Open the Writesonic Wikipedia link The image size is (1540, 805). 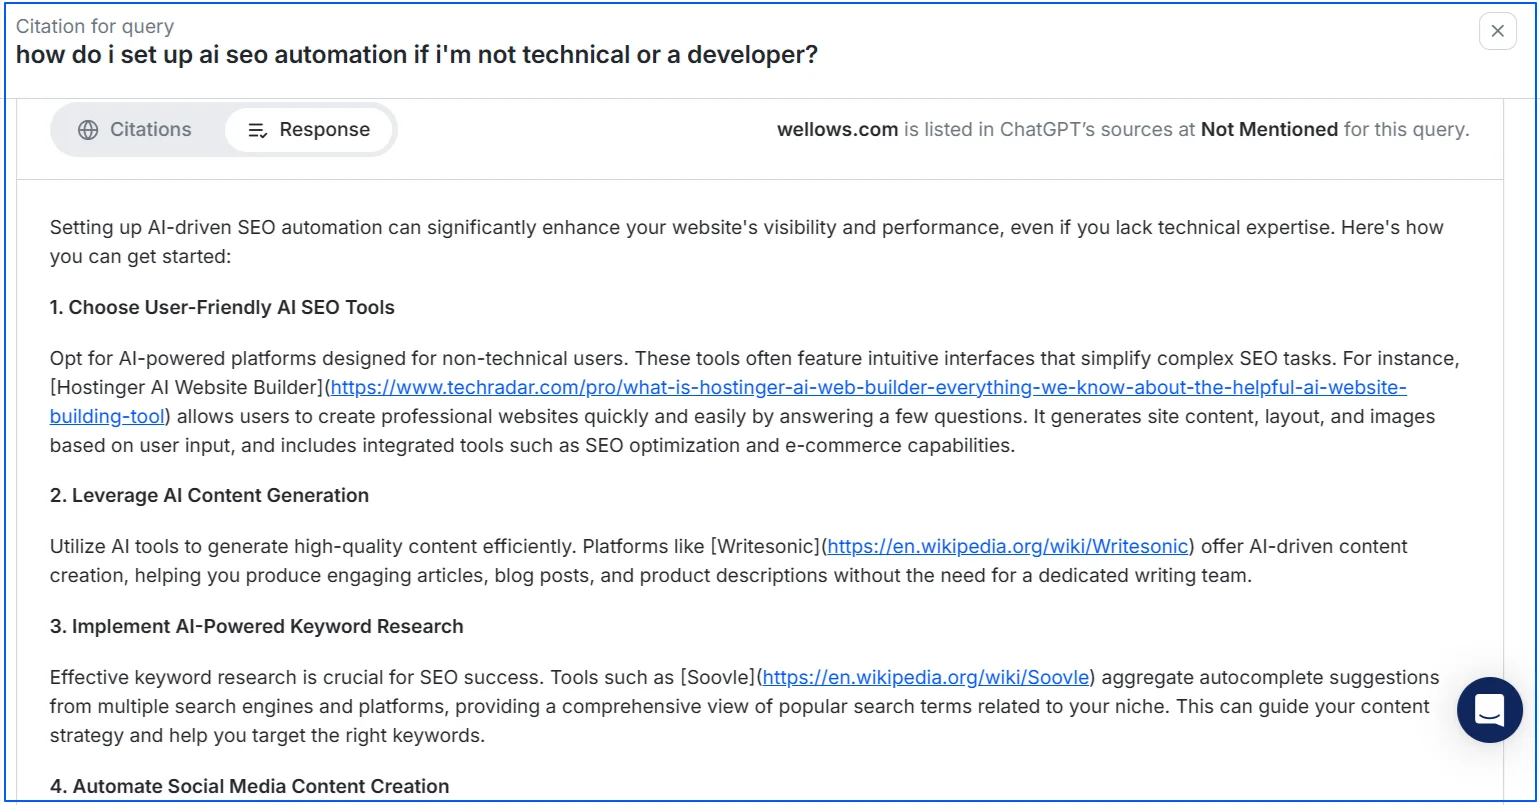coord(1008,546)
